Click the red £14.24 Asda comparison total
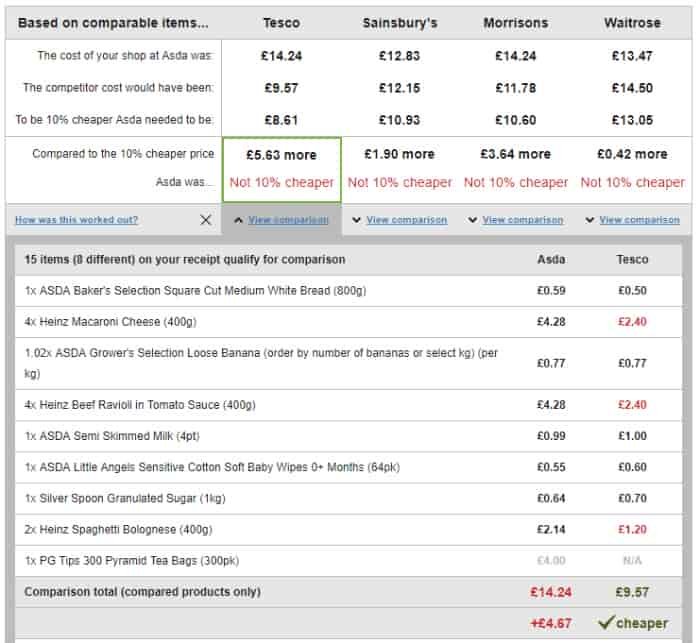This screenshot has width=700, height=643. 551,593
